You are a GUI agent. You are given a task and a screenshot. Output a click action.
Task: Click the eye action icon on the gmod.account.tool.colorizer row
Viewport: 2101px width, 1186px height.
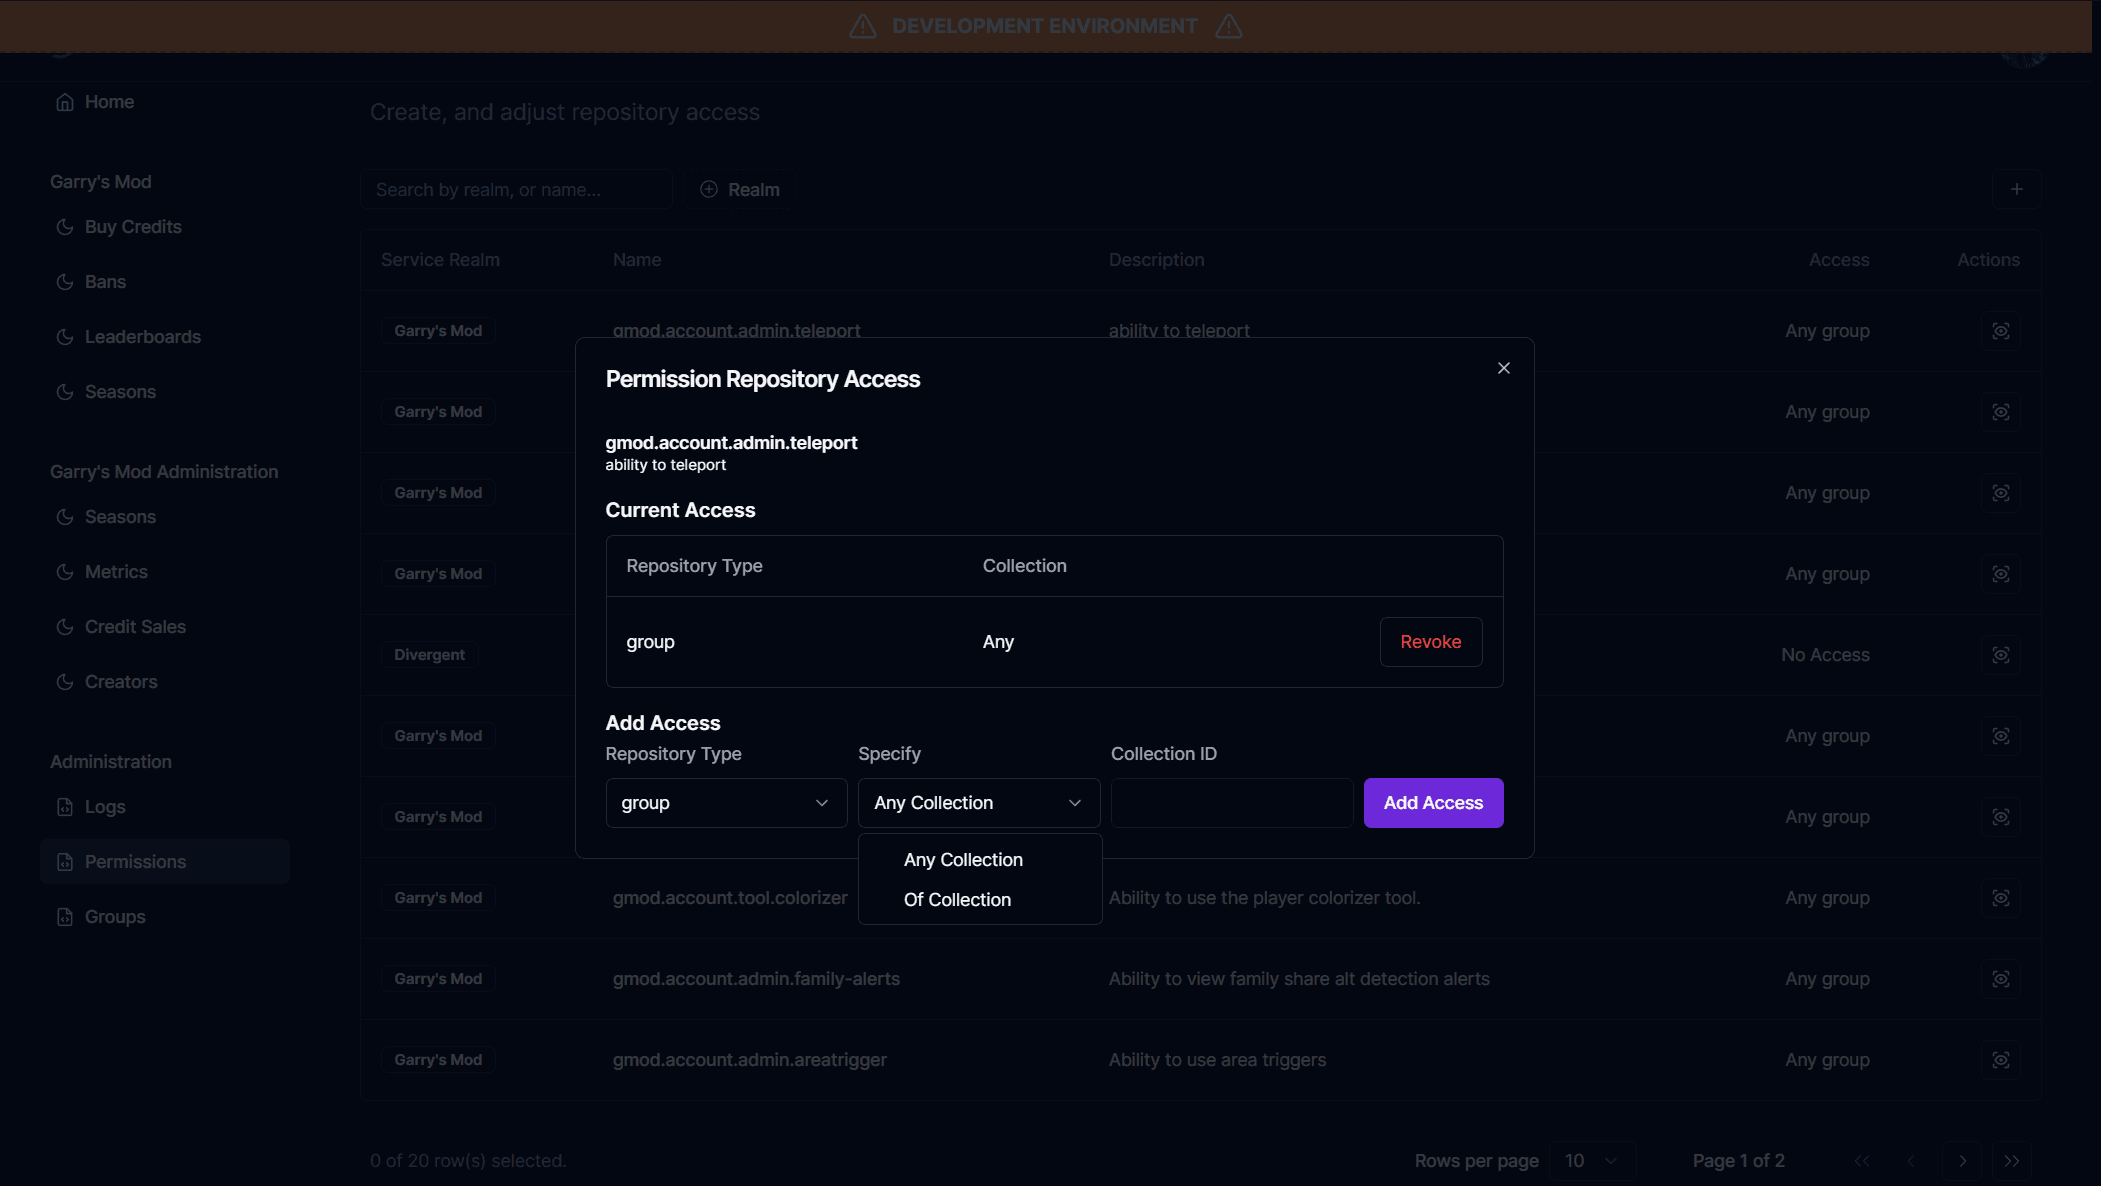(x=2001, y=898)
